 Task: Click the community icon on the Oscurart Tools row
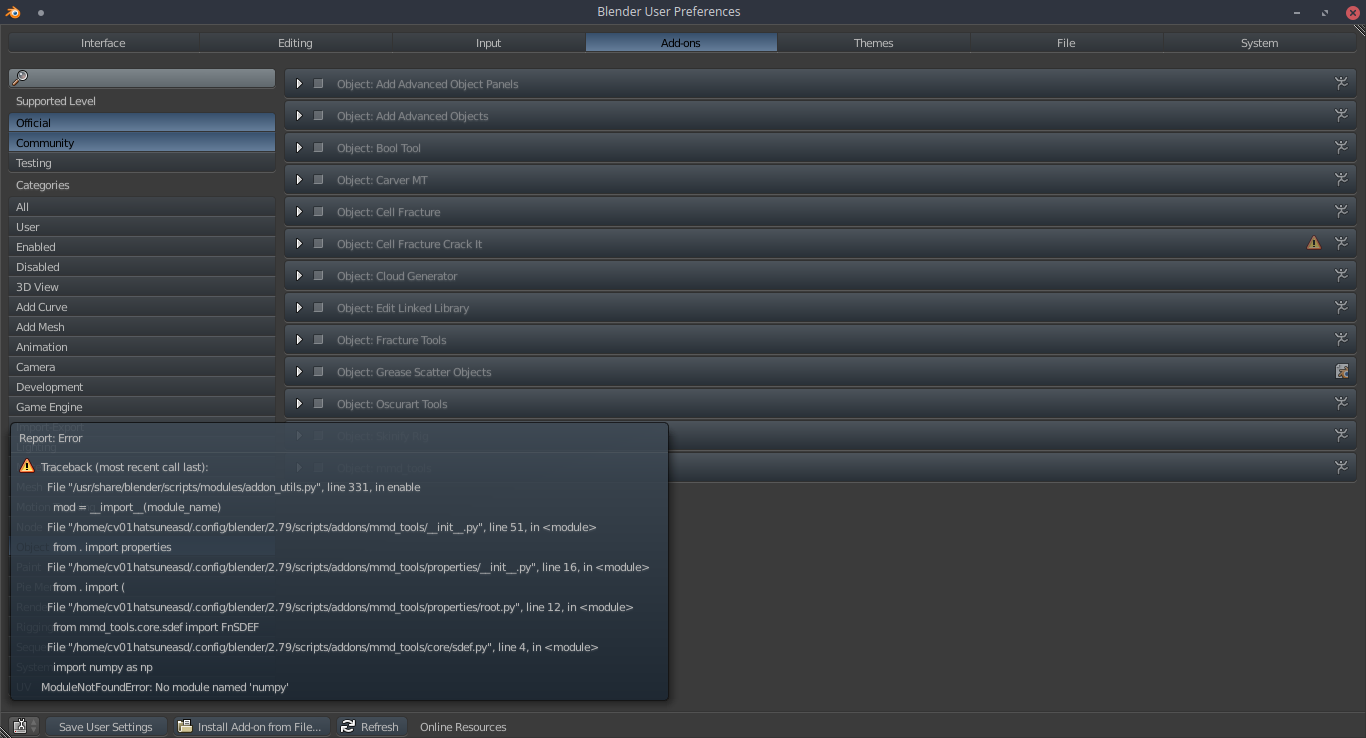tap(1341, 403)
